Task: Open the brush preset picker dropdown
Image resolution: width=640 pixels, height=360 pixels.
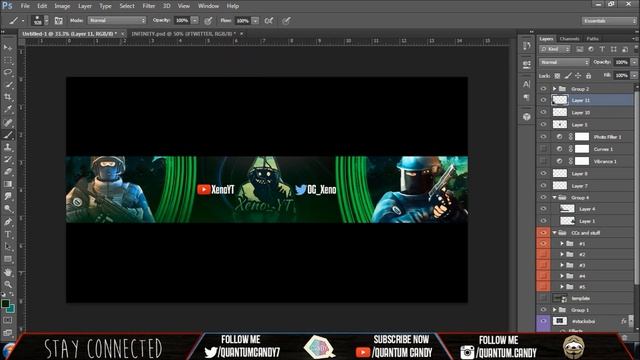Action: (x=47, y=20)
